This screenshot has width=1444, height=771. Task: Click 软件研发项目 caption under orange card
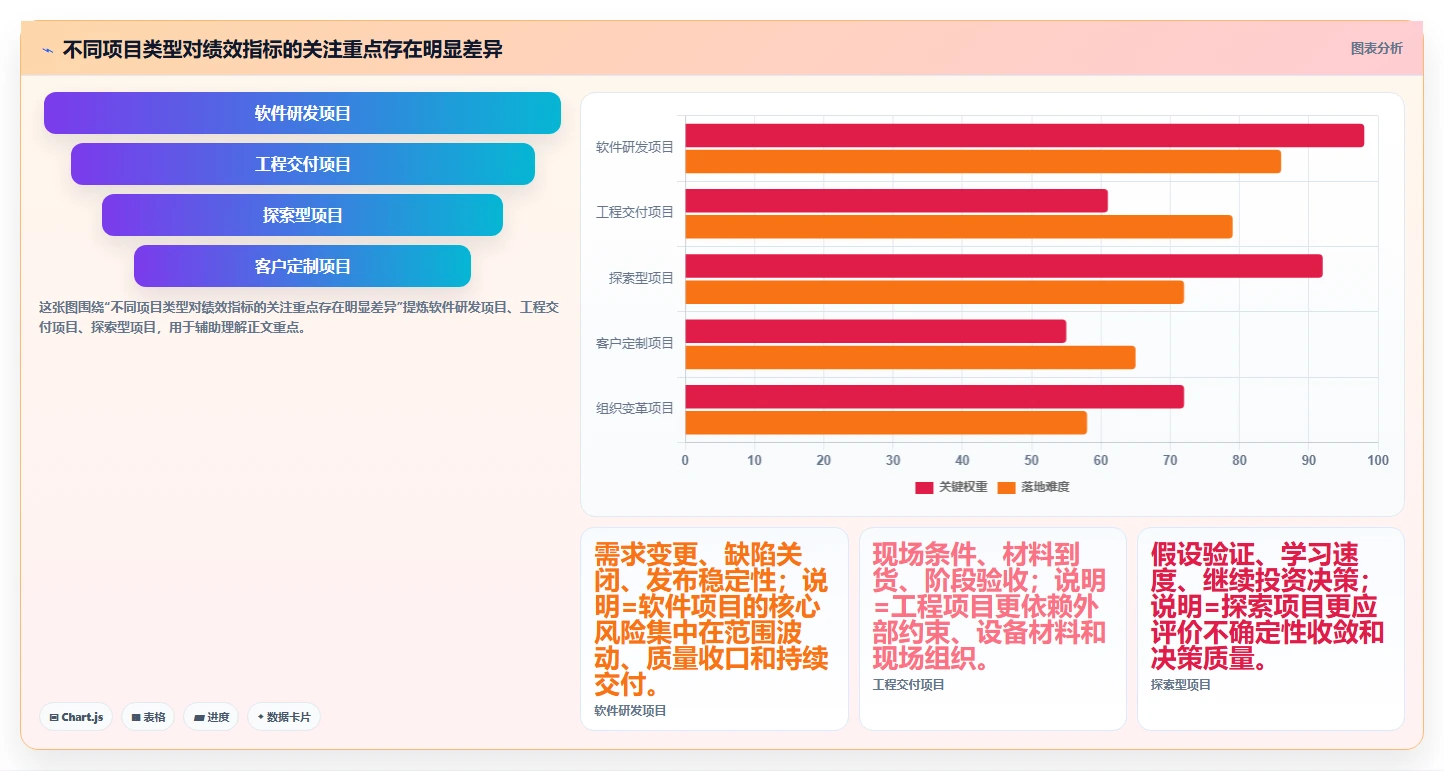pos(630,711)
